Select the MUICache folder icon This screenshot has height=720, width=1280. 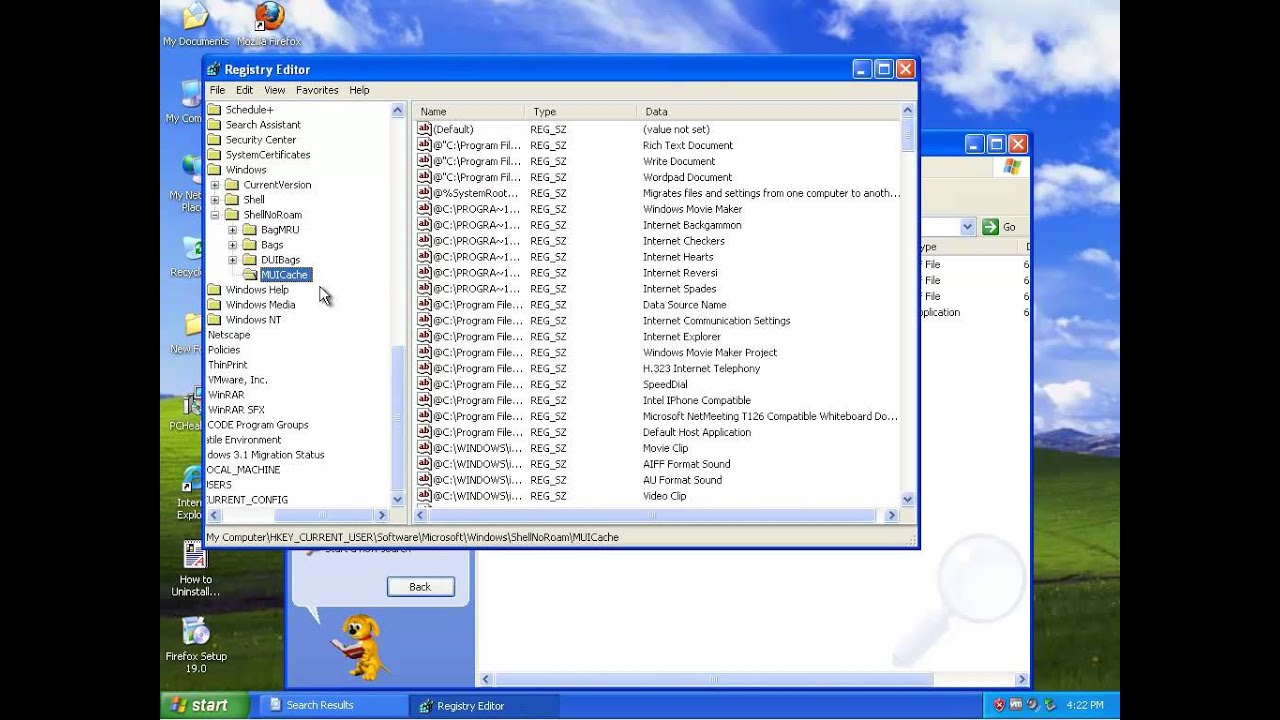(250, 275)
